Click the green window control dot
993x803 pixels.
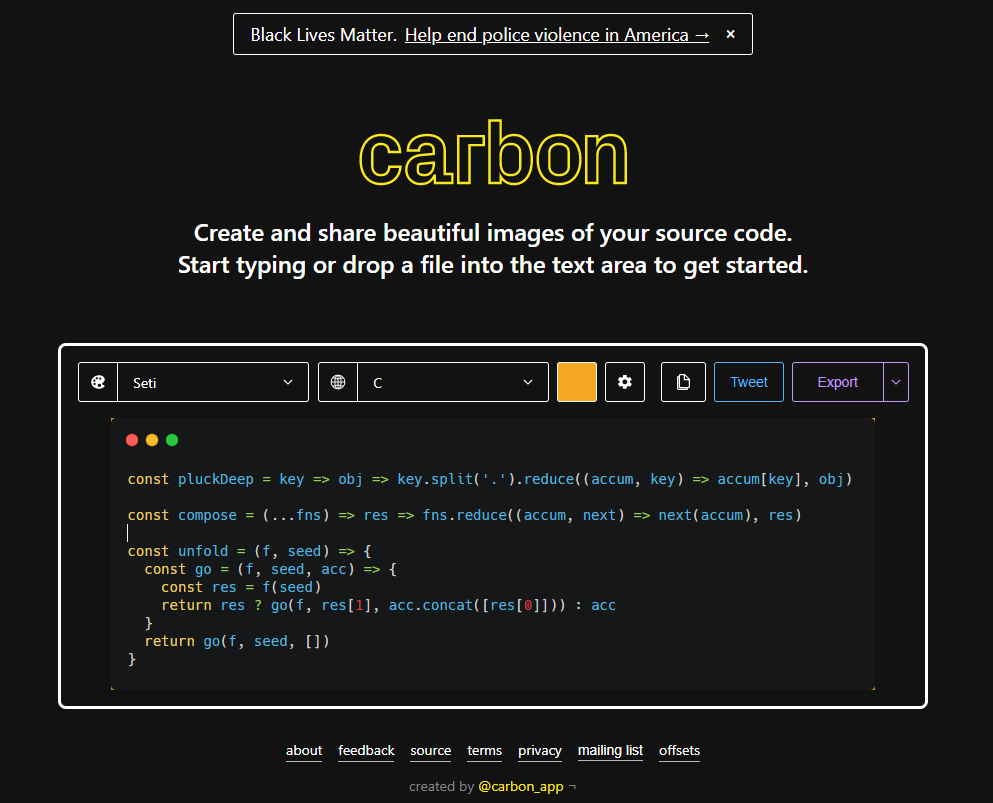tap(172, 440)
